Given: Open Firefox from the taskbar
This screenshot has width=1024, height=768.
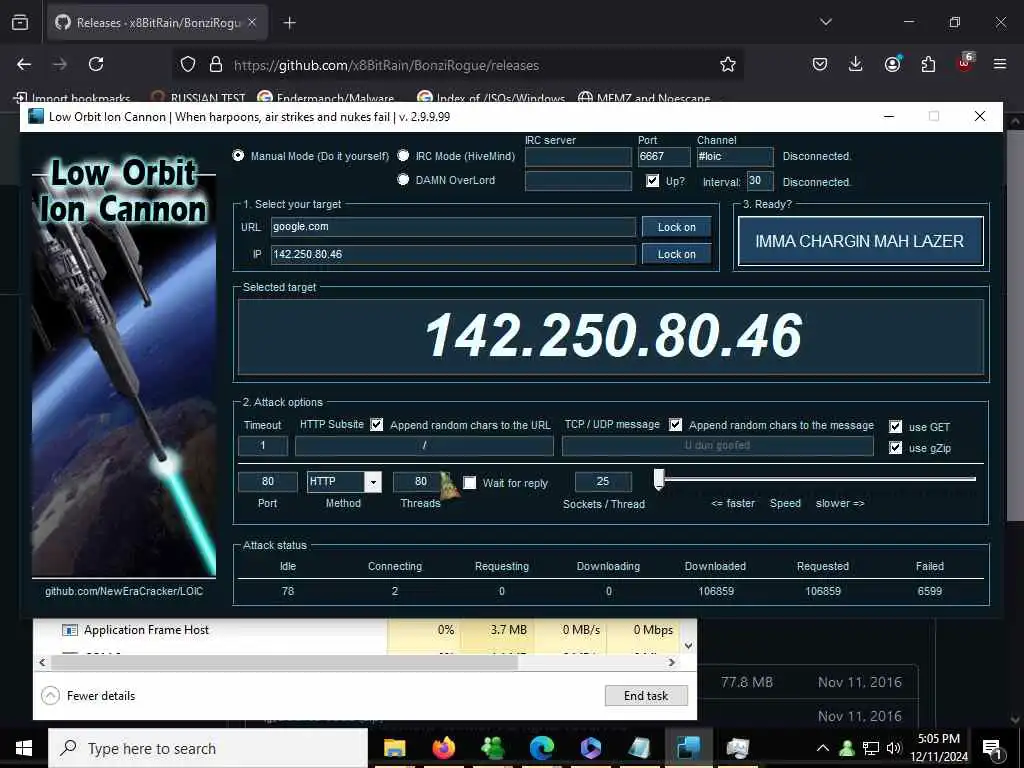Looking at the screenshot, I should tap(444, 748).
